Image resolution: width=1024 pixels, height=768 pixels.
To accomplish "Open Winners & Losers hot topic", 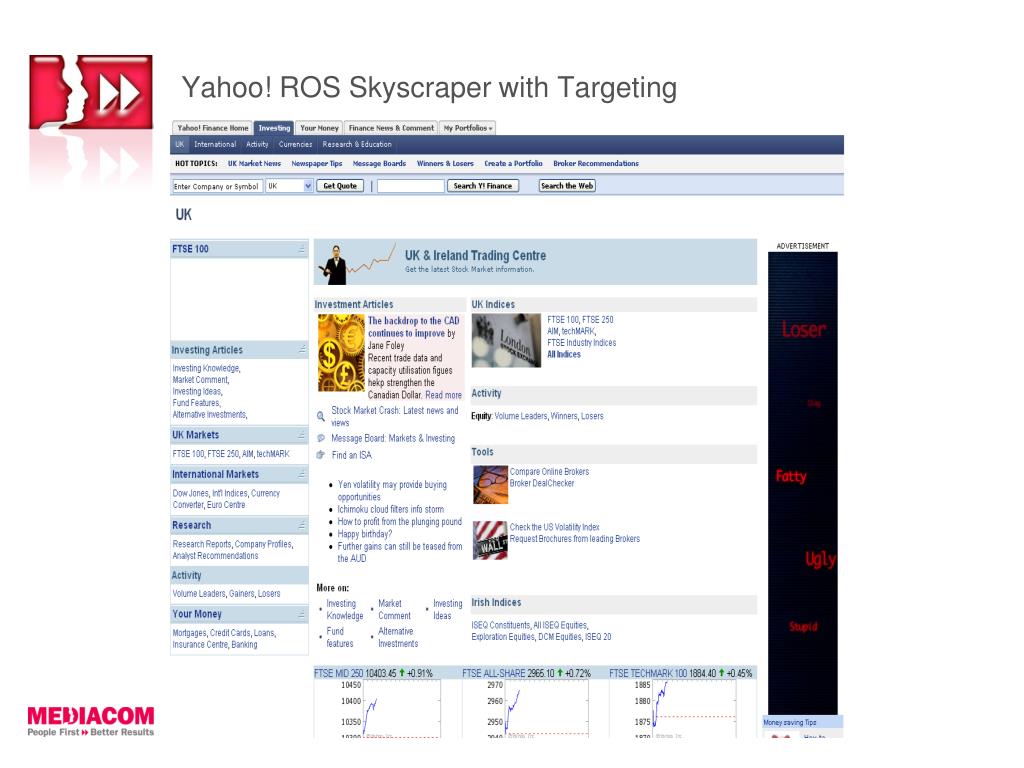I will [x=445, y=163].
